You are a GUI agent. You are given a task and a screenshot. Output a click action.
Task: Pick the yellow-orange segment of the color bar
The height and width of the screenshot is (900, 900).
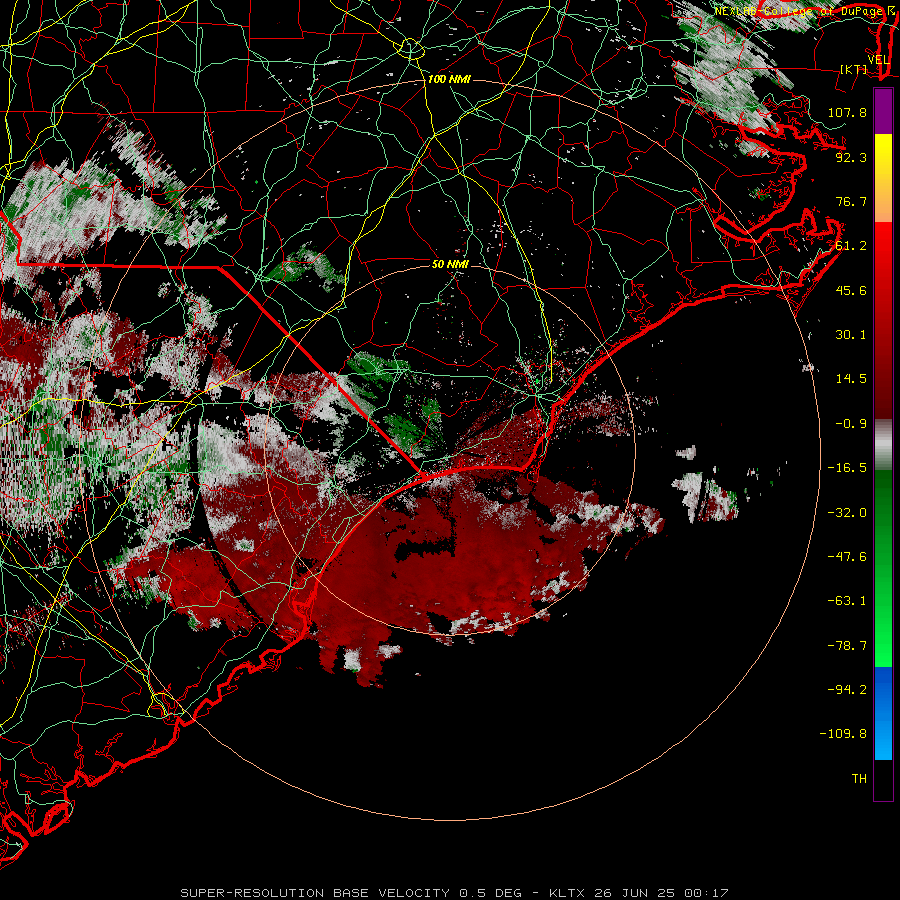(x=883, y=178)
